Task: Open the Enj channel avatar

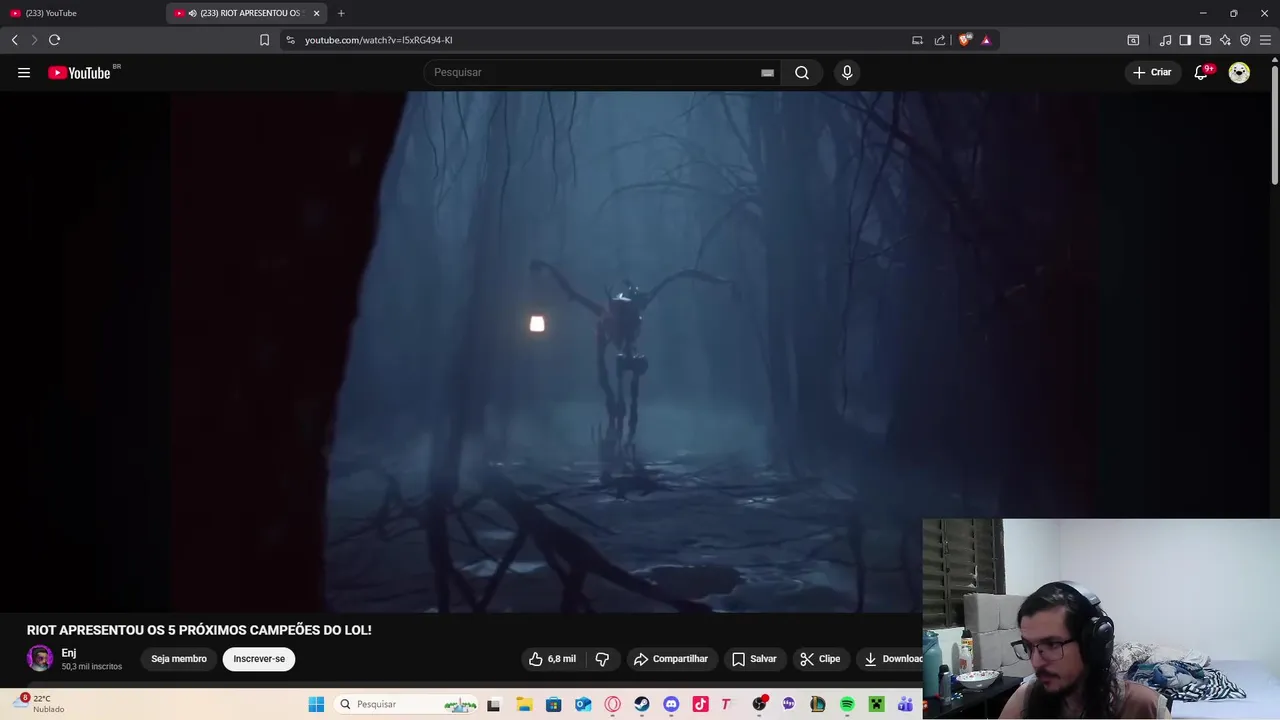Action: [x=40, y=658]
